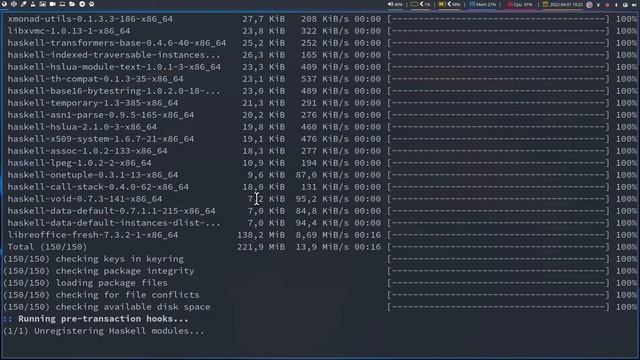Viewport: 640px width, 360px height.
Task: Open the stamp-shaped workspace icon
Action: 33,4
